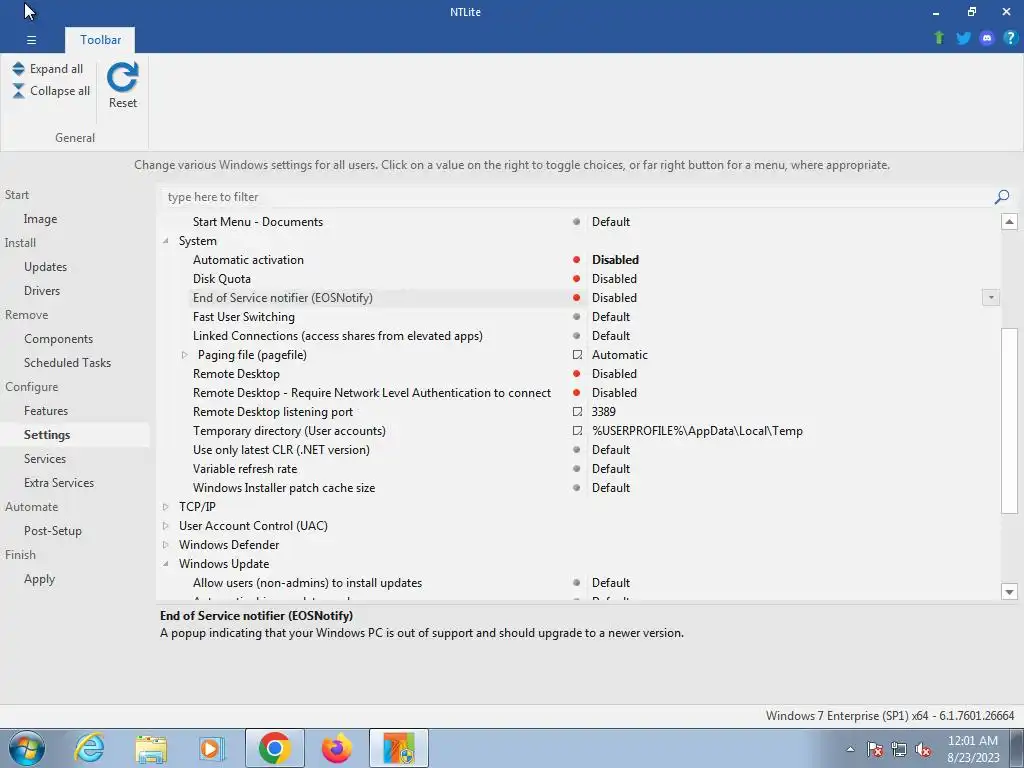
Task: Click the settings list vertical scrollbar thumb
Action: pos(1009,420)
